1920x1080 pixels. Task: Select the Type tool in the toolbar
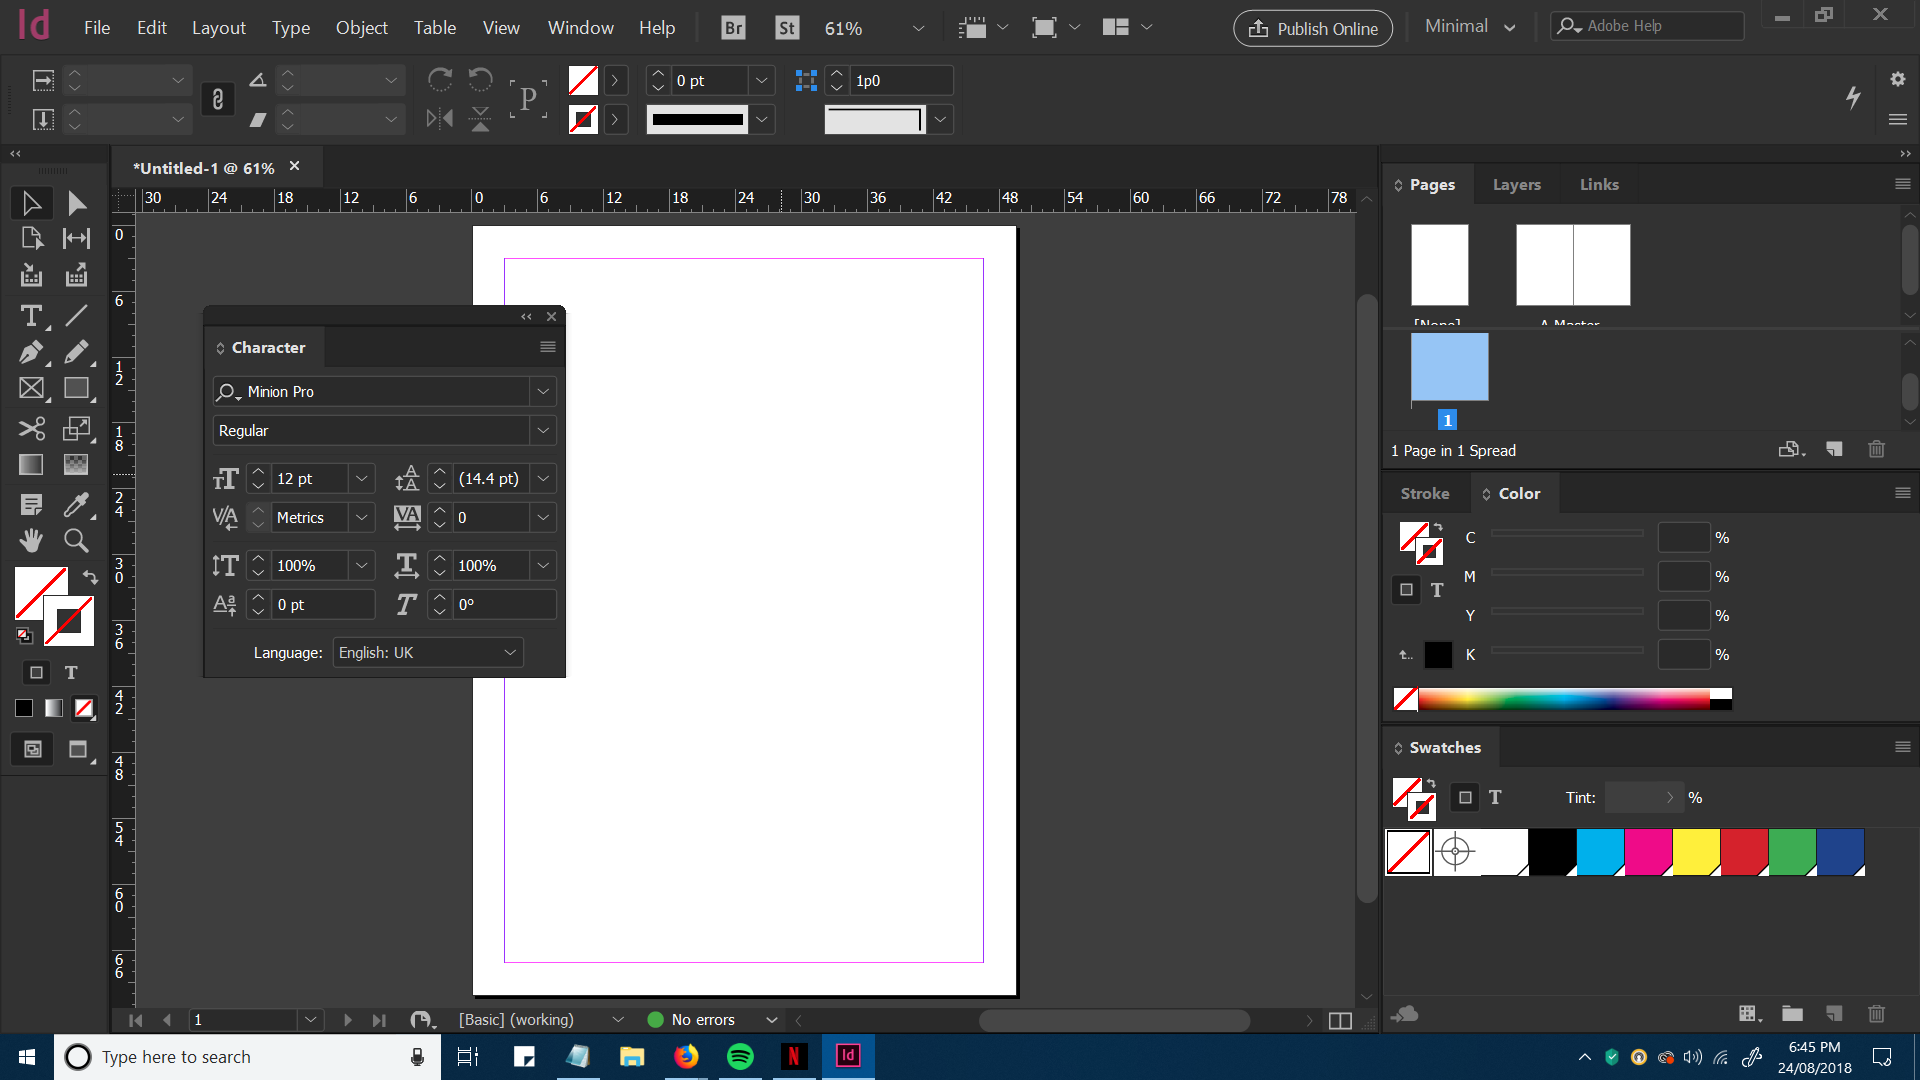point(31,316)
